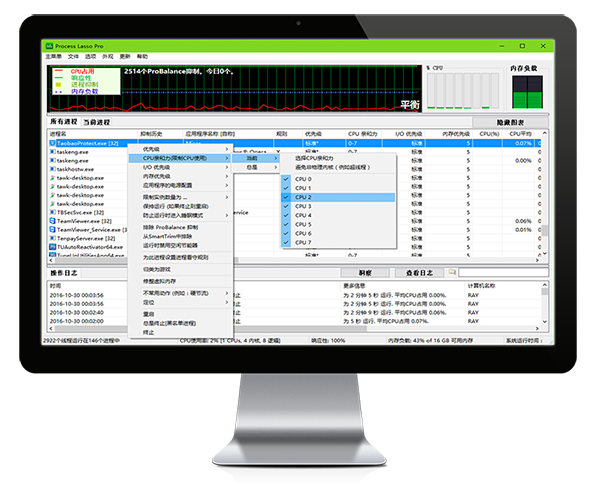600x485 pixels.
Task: Open the 更新 menu
Action: click(125, 57)
